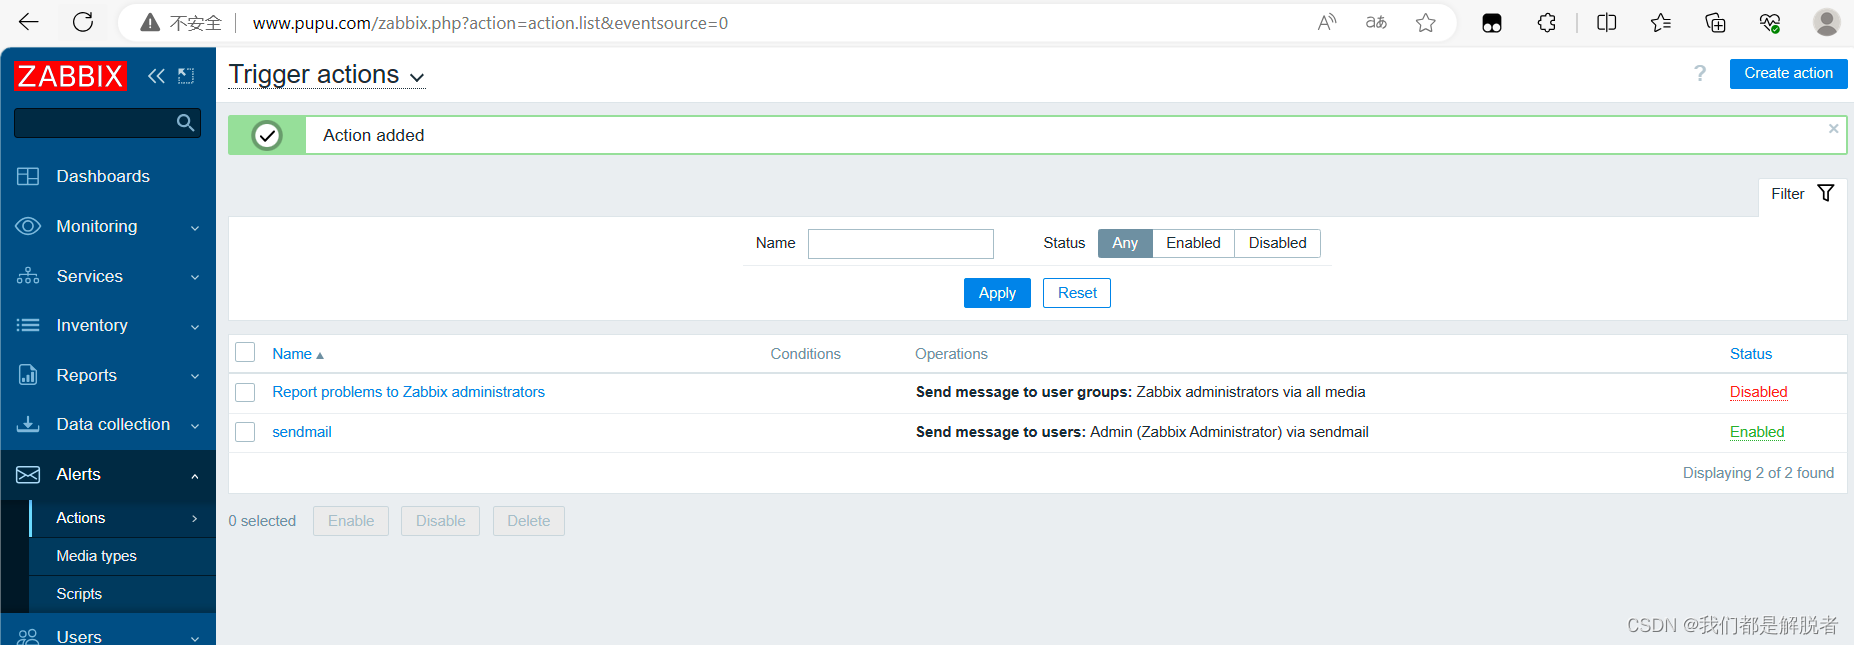The image size is (1854, 645).
Task: Collapse the Alerts menu
Action: (108, 474)
